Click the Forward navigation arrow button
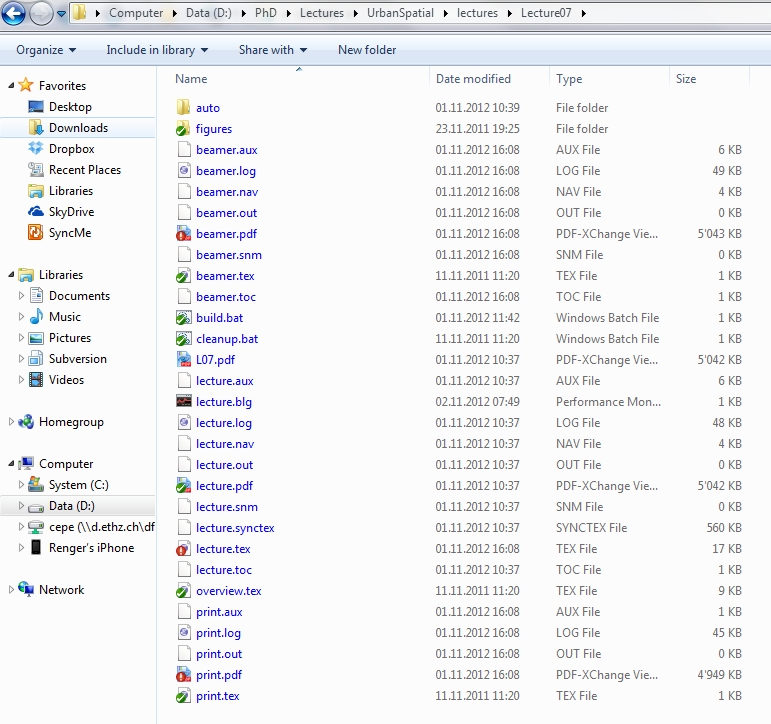This screenshot has height=724, width=771. pos(41,13)
